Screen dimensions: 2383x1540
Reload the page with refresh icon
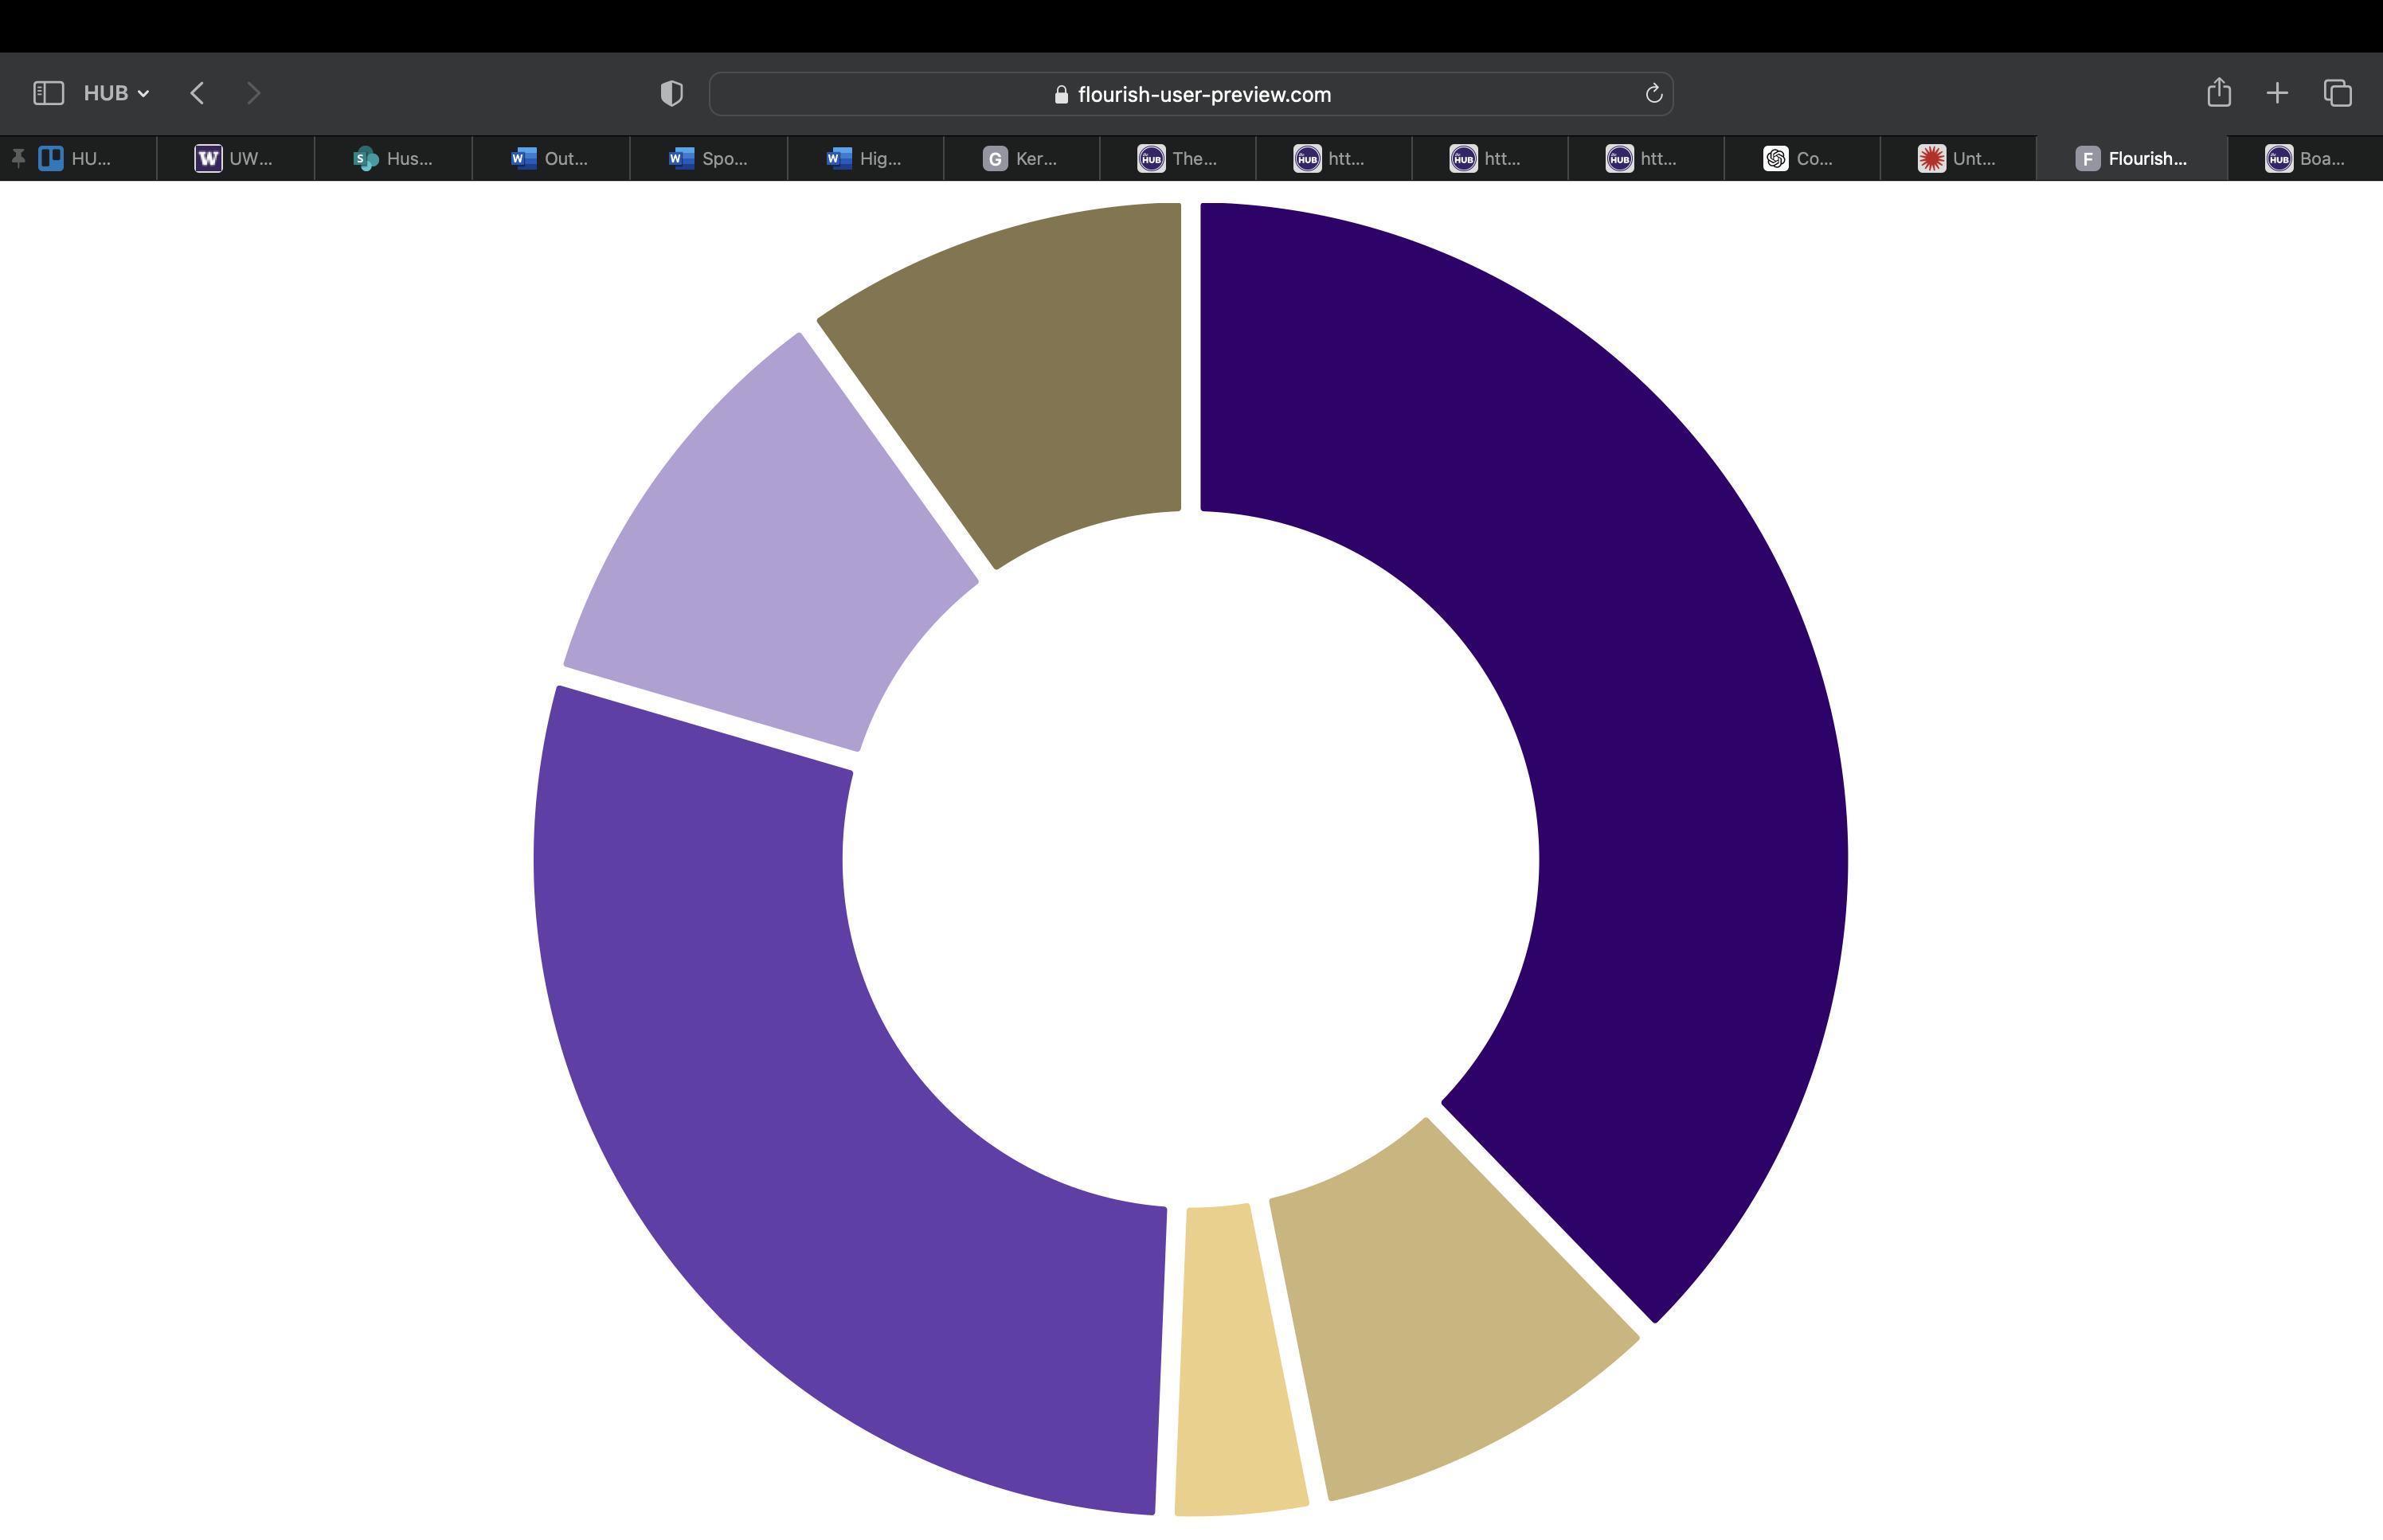(1653, 94)
